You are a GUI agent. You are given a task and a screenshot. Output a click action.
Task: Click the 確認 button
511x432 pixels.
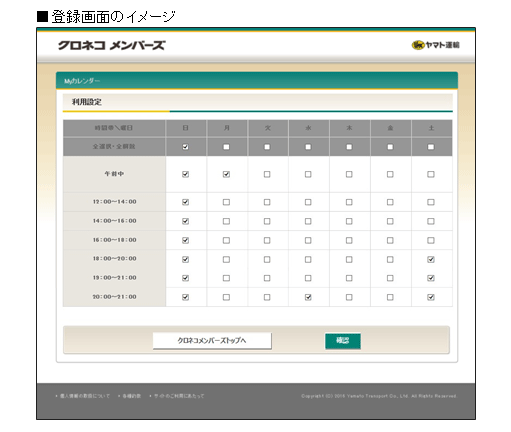(x=343, y=341)
